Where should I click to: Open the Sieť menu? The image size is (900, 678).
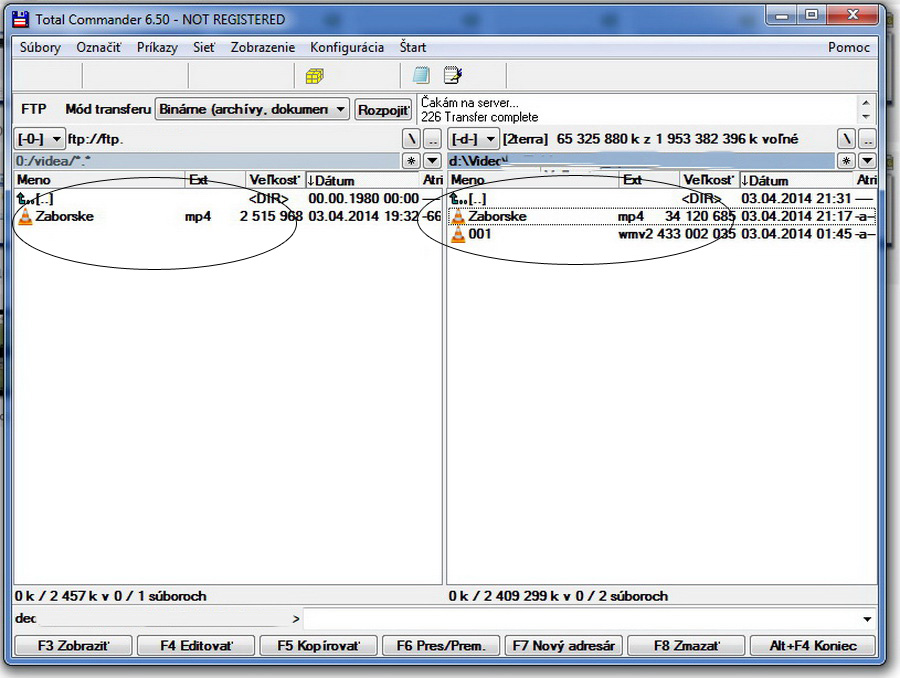(x=204, y=48)
